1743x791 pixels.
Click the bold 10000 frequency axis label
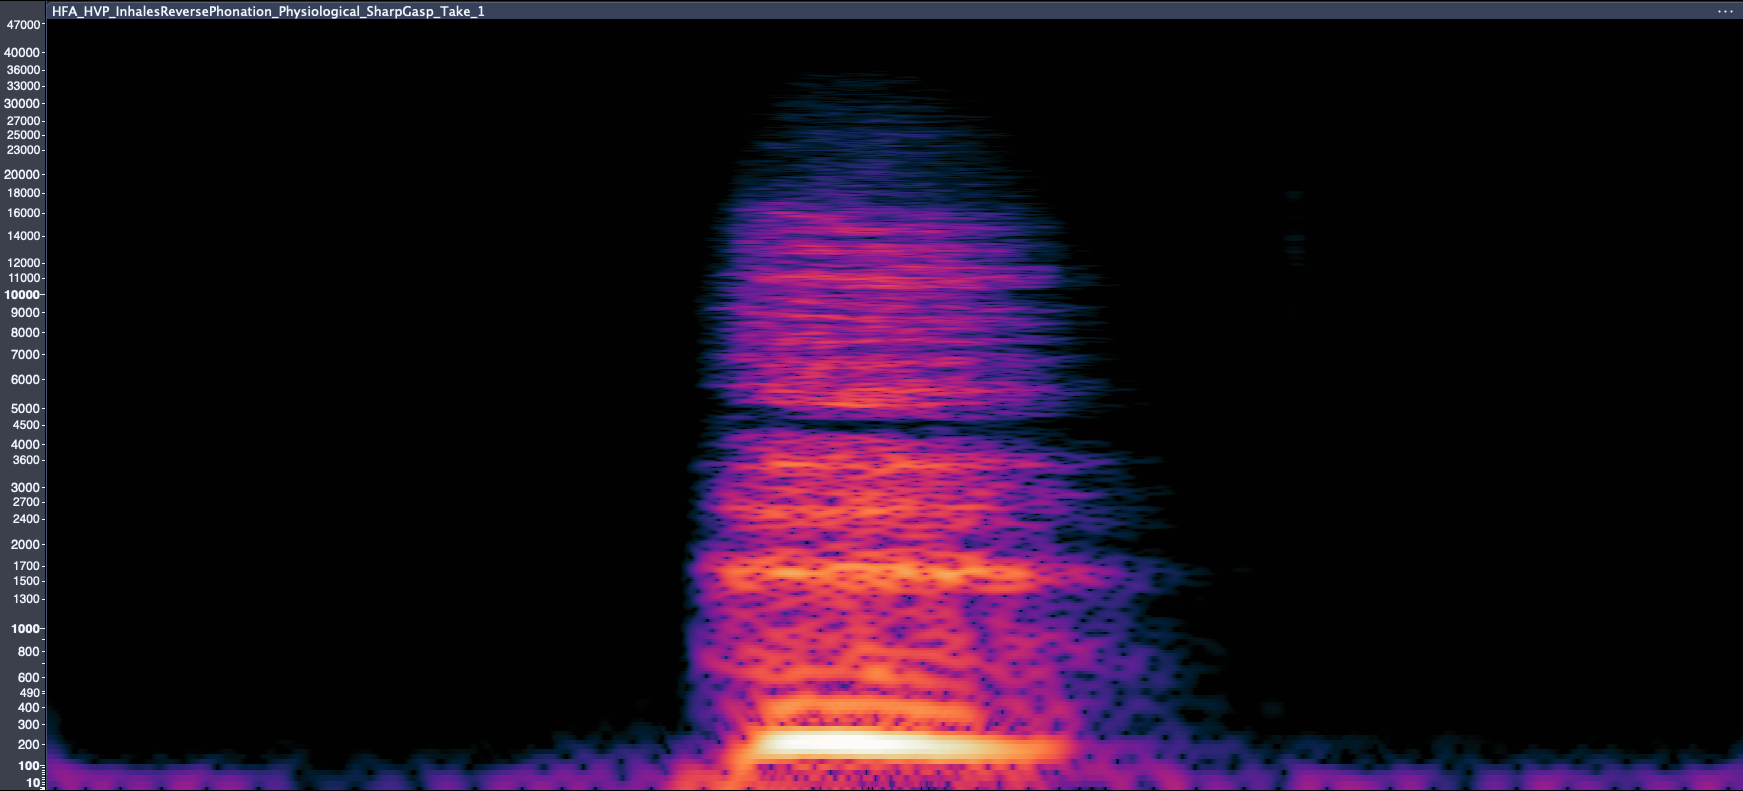coord(22,295)
